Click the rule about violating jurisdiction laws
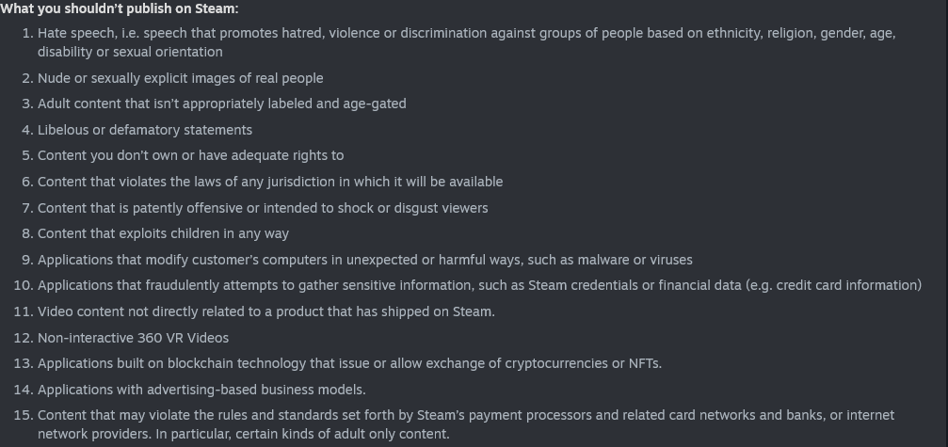The image size is (948, 447). click(x=270, y=181)
